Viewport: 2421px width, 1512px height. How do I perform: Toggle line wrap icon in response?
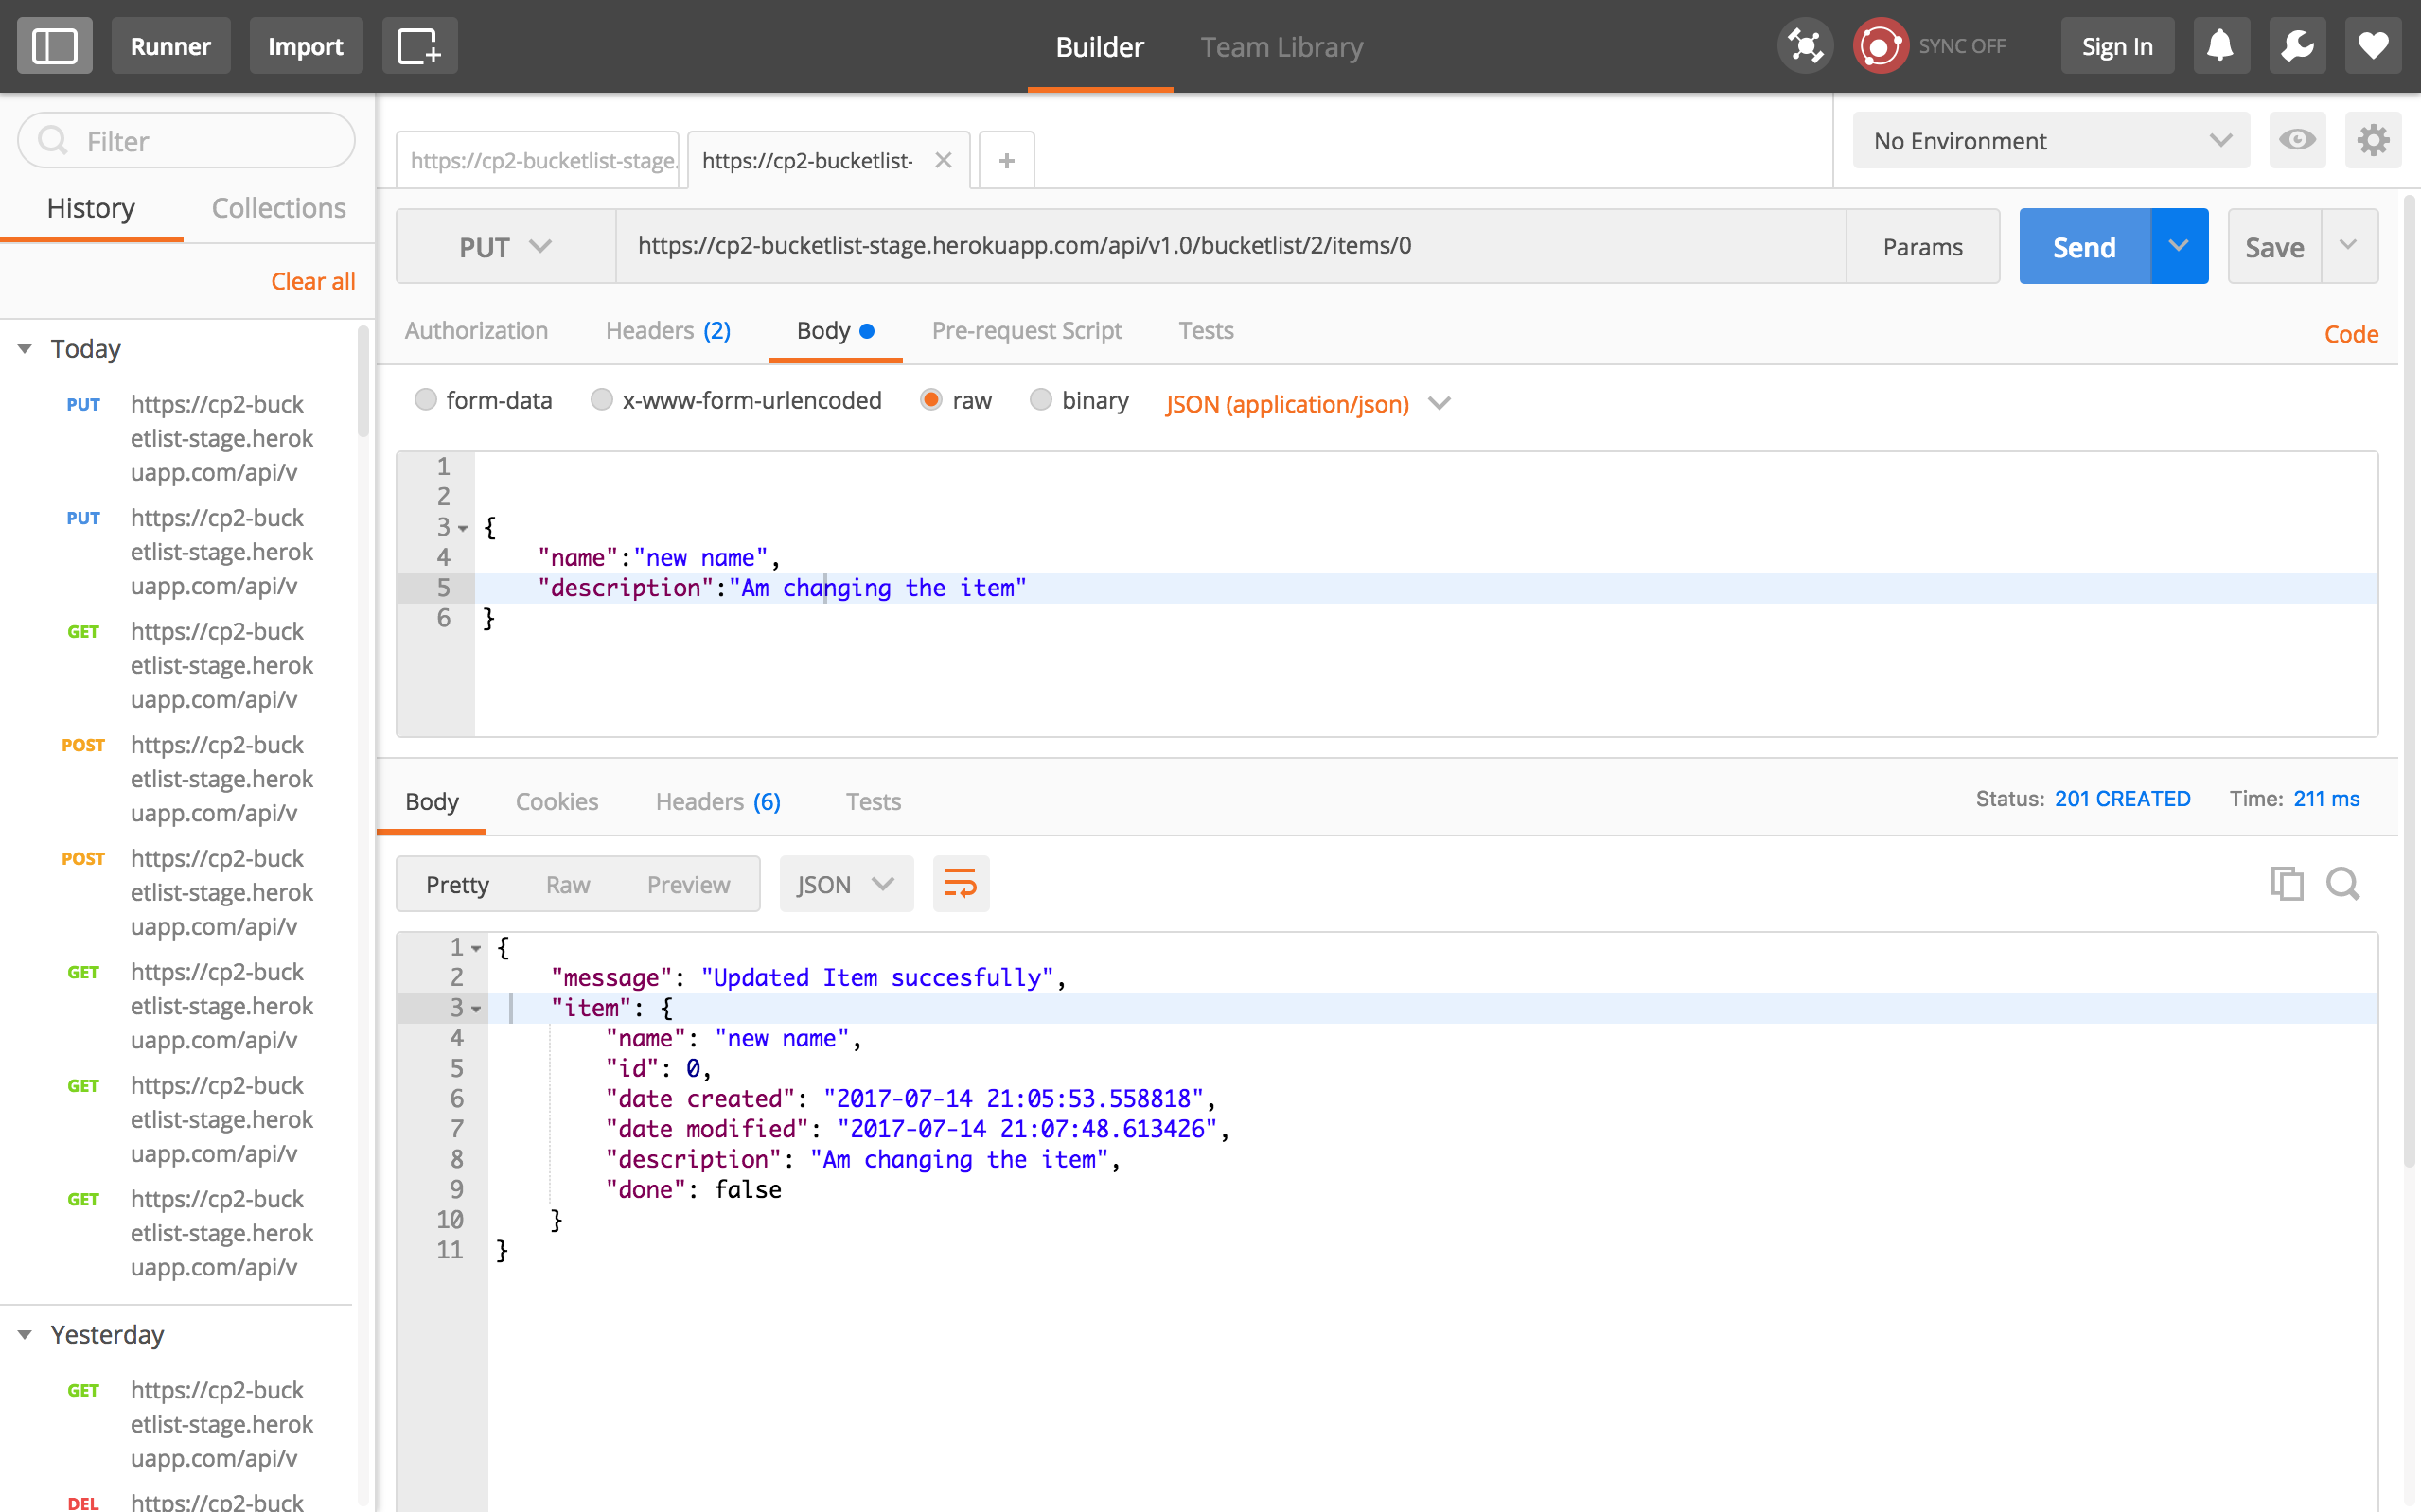960,884
